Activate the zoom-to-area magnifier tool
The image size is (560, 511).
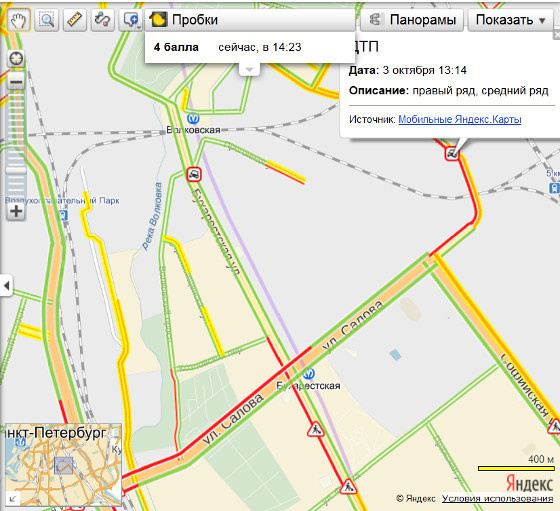[x=47, y=20]
